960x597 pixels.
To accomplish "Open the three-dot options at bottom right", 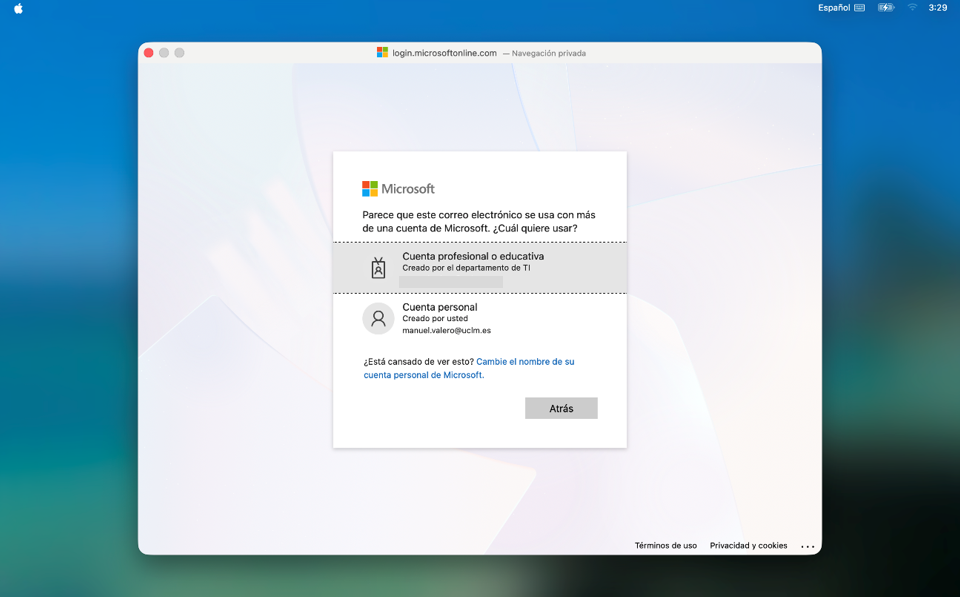I will coord(807,546).
